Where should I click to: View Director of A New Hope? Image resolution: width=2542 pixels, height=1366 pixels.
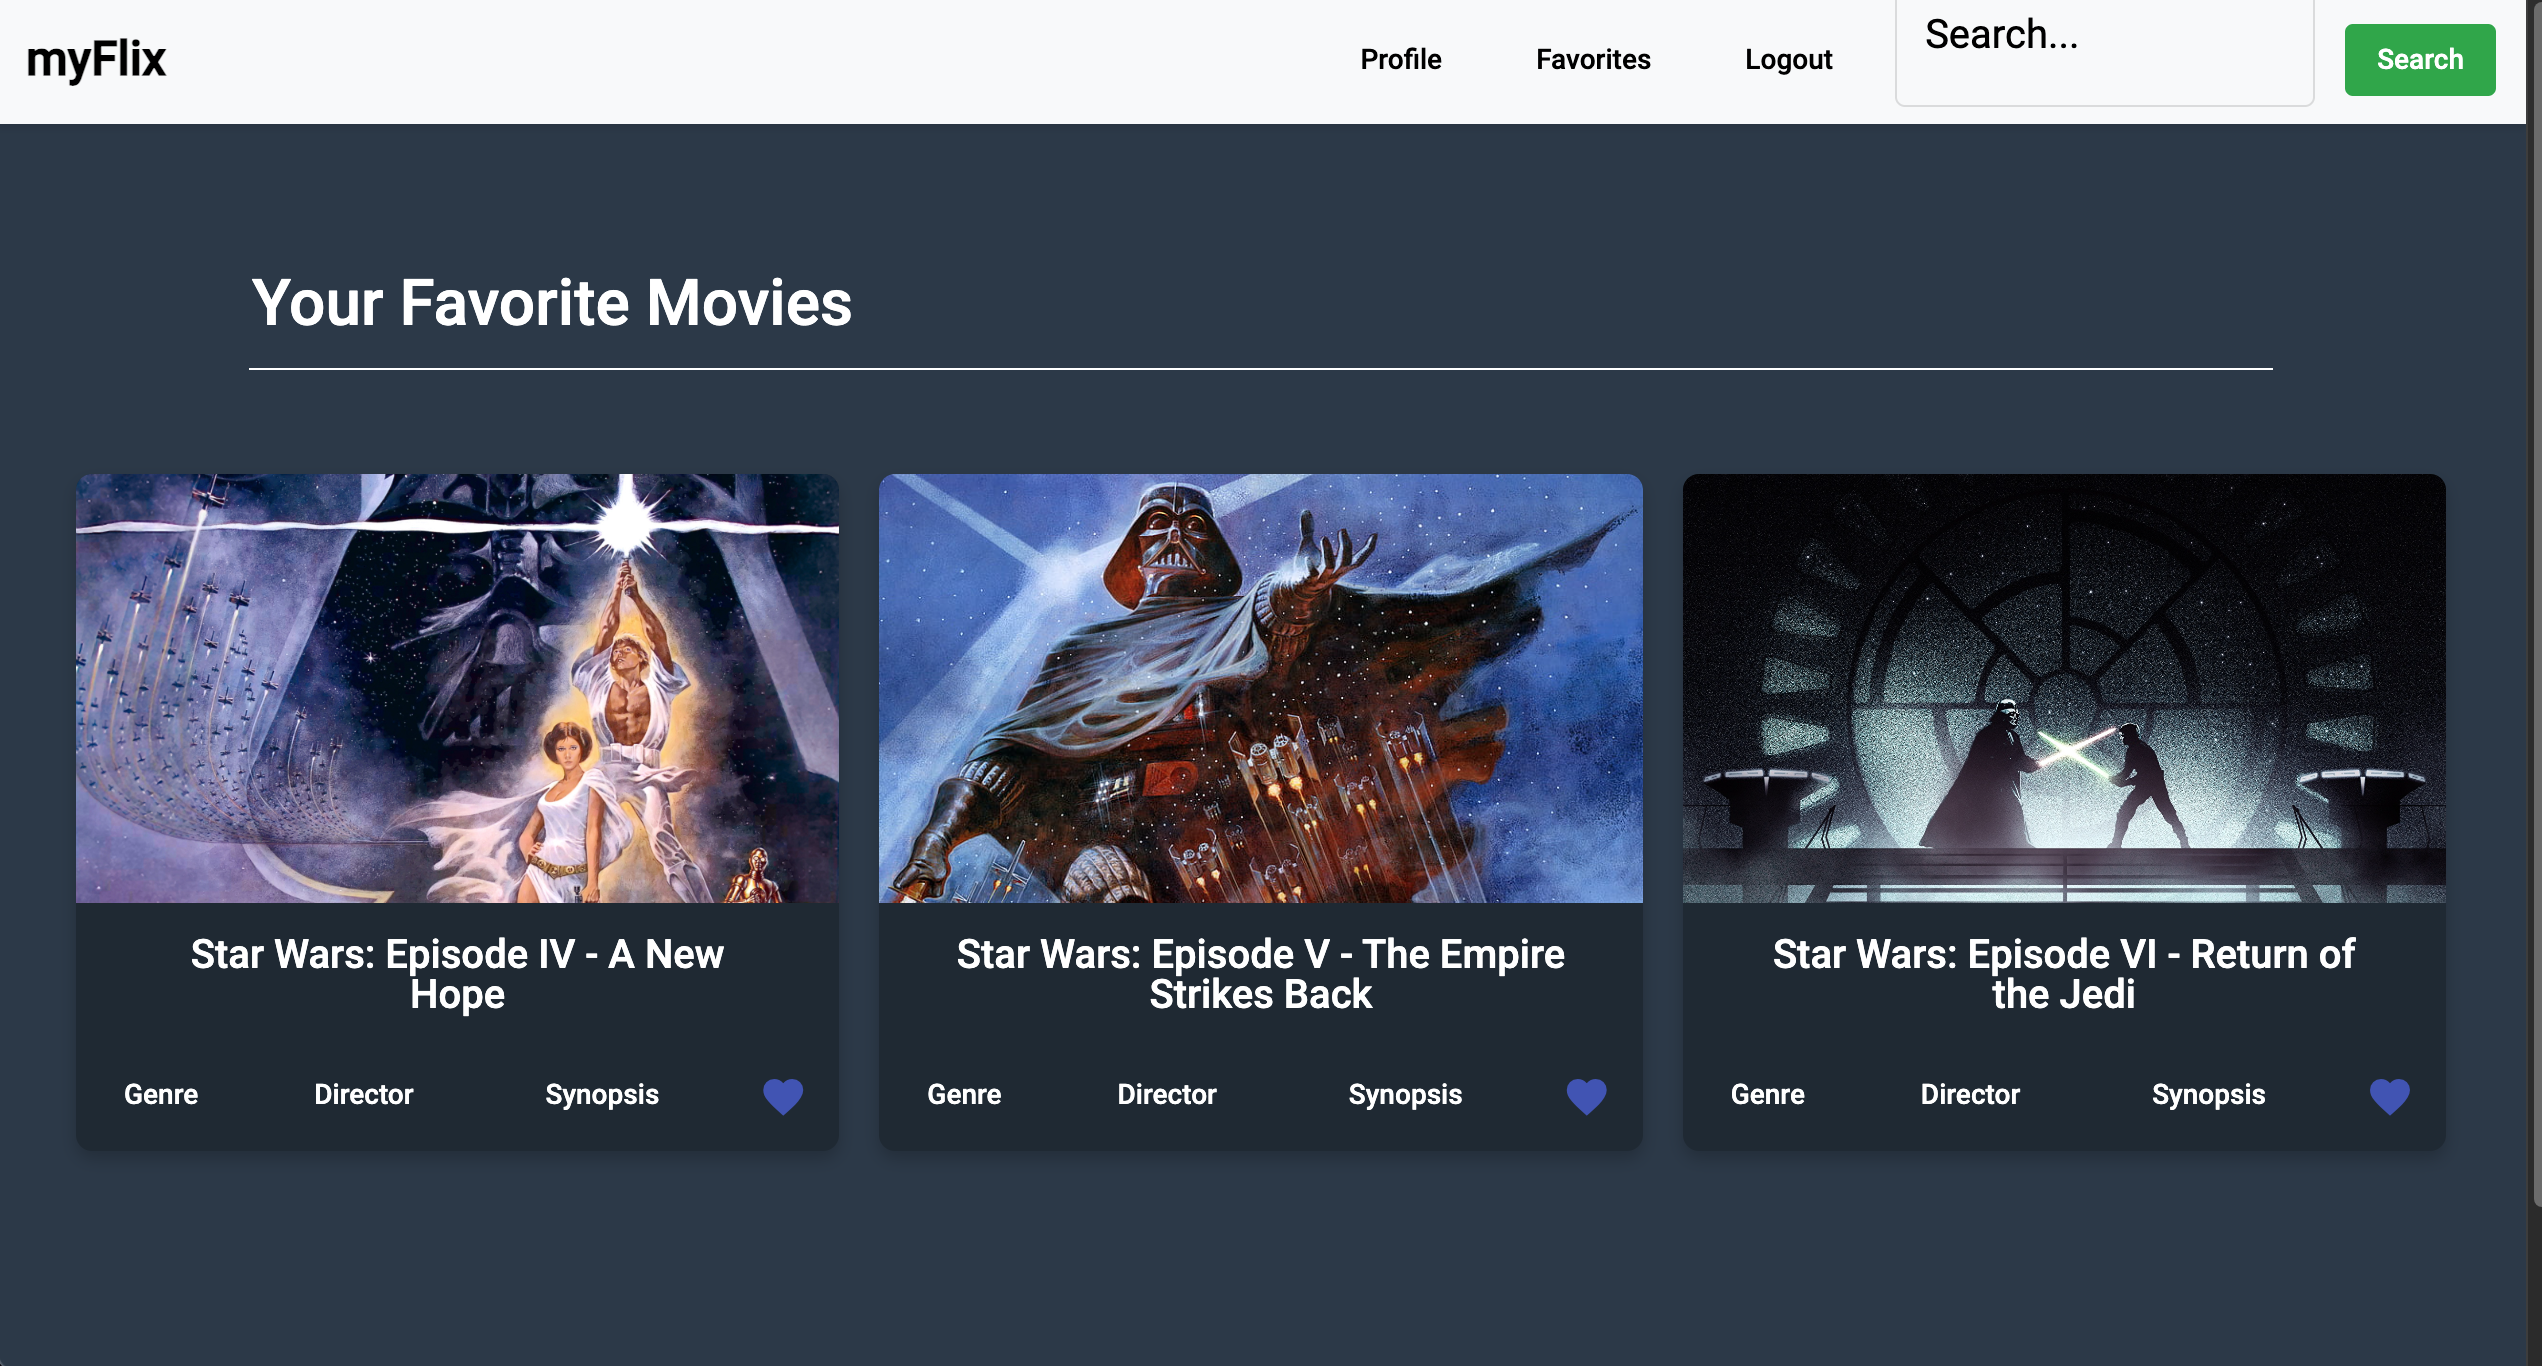coord(363,1094)
